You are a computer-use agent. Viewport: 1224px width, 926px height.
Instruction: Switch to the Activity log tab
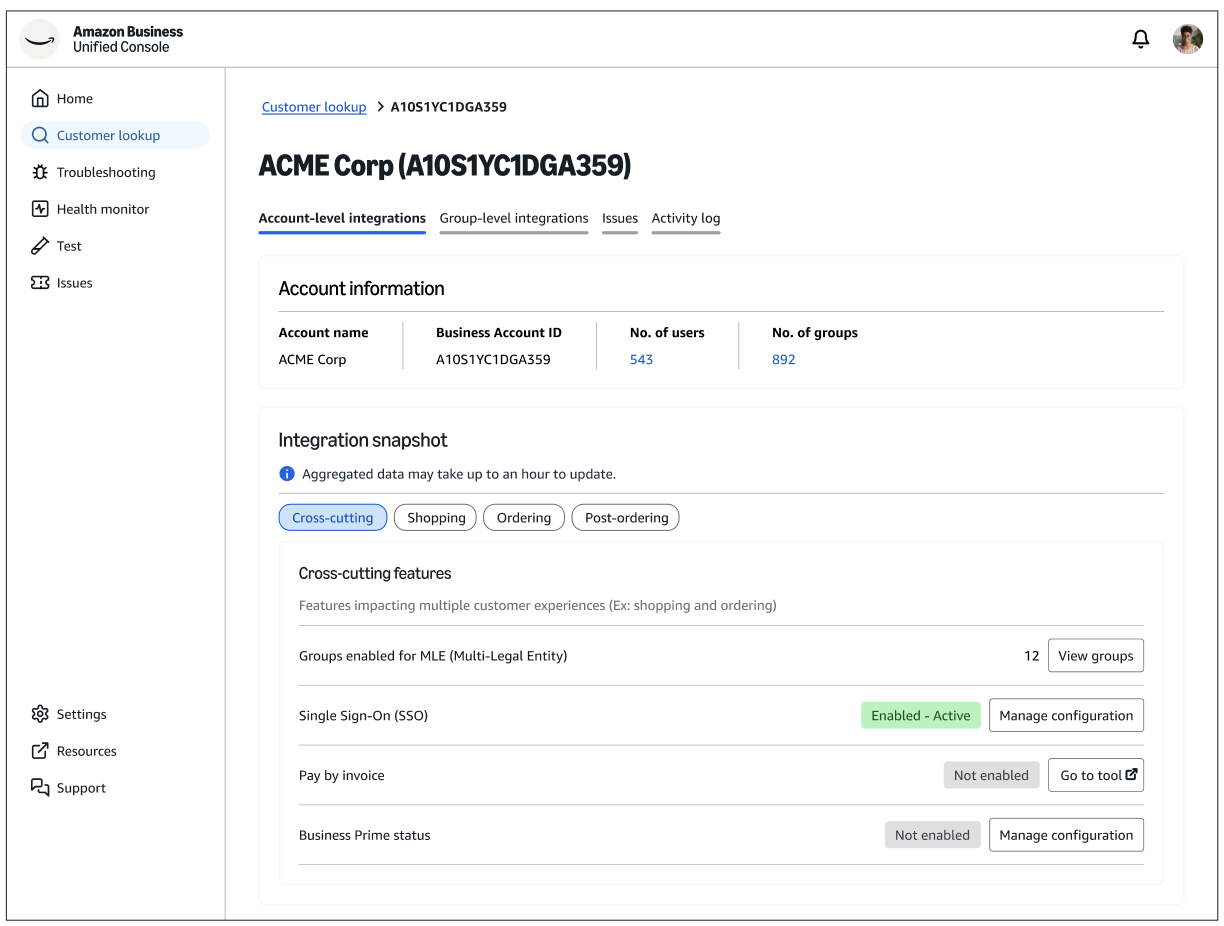pyautogui.click(x=685, y=218)
